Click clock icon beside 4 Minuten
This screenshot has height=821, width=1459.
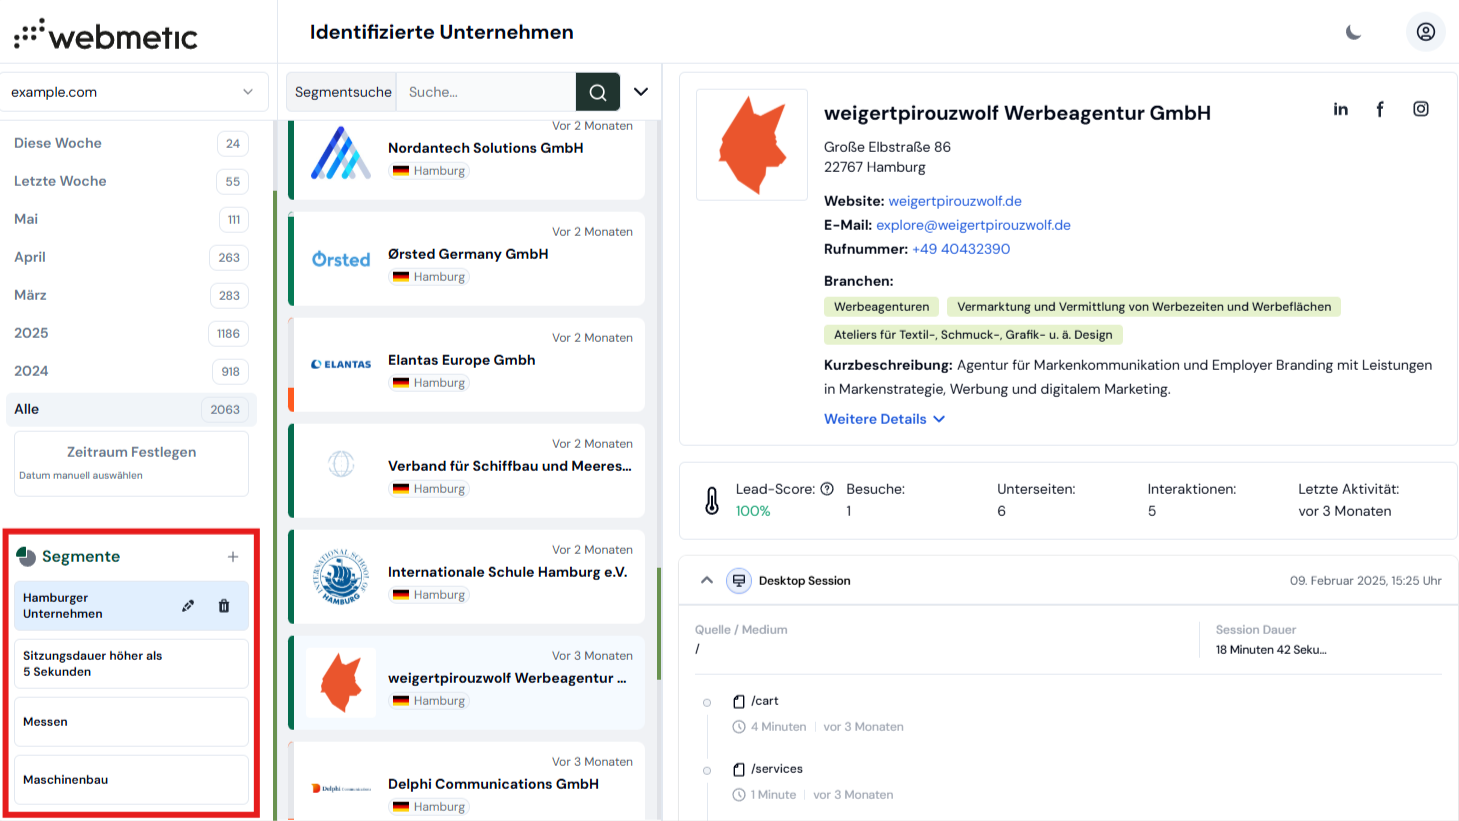click(x=739, y=727)
